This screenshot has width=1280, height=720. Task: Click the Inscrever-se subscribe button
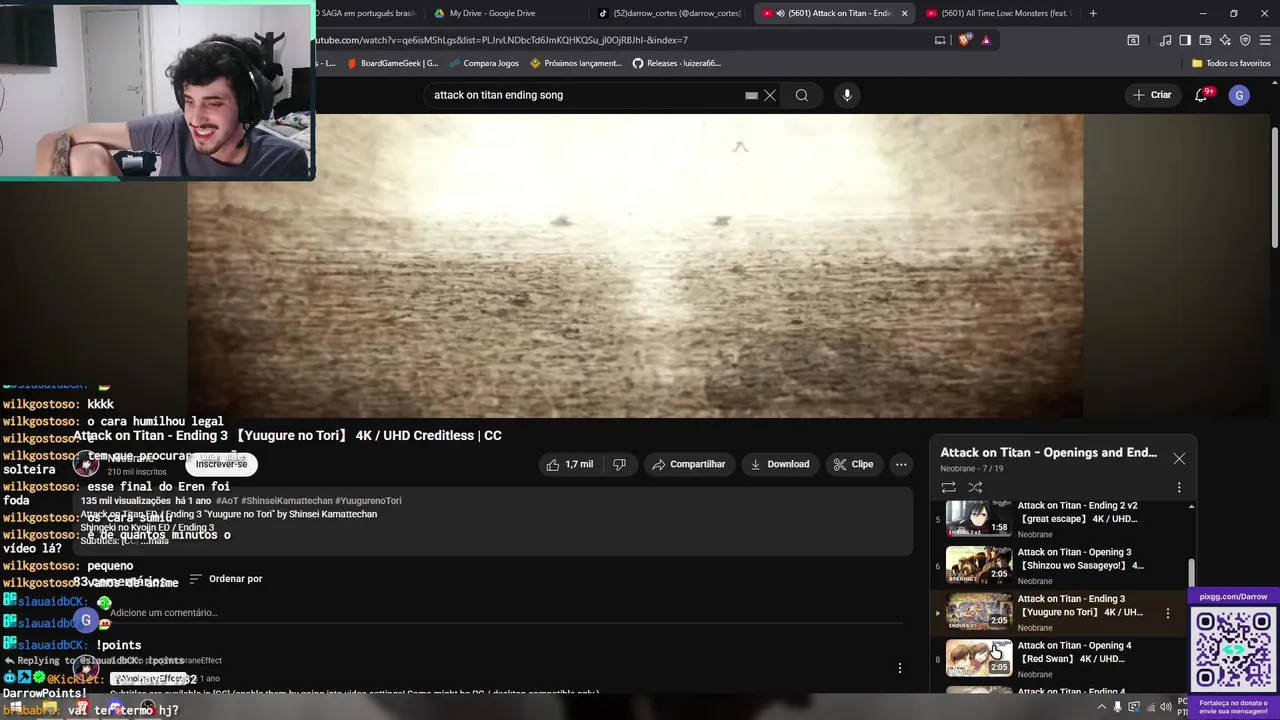(x=221, y=464)
